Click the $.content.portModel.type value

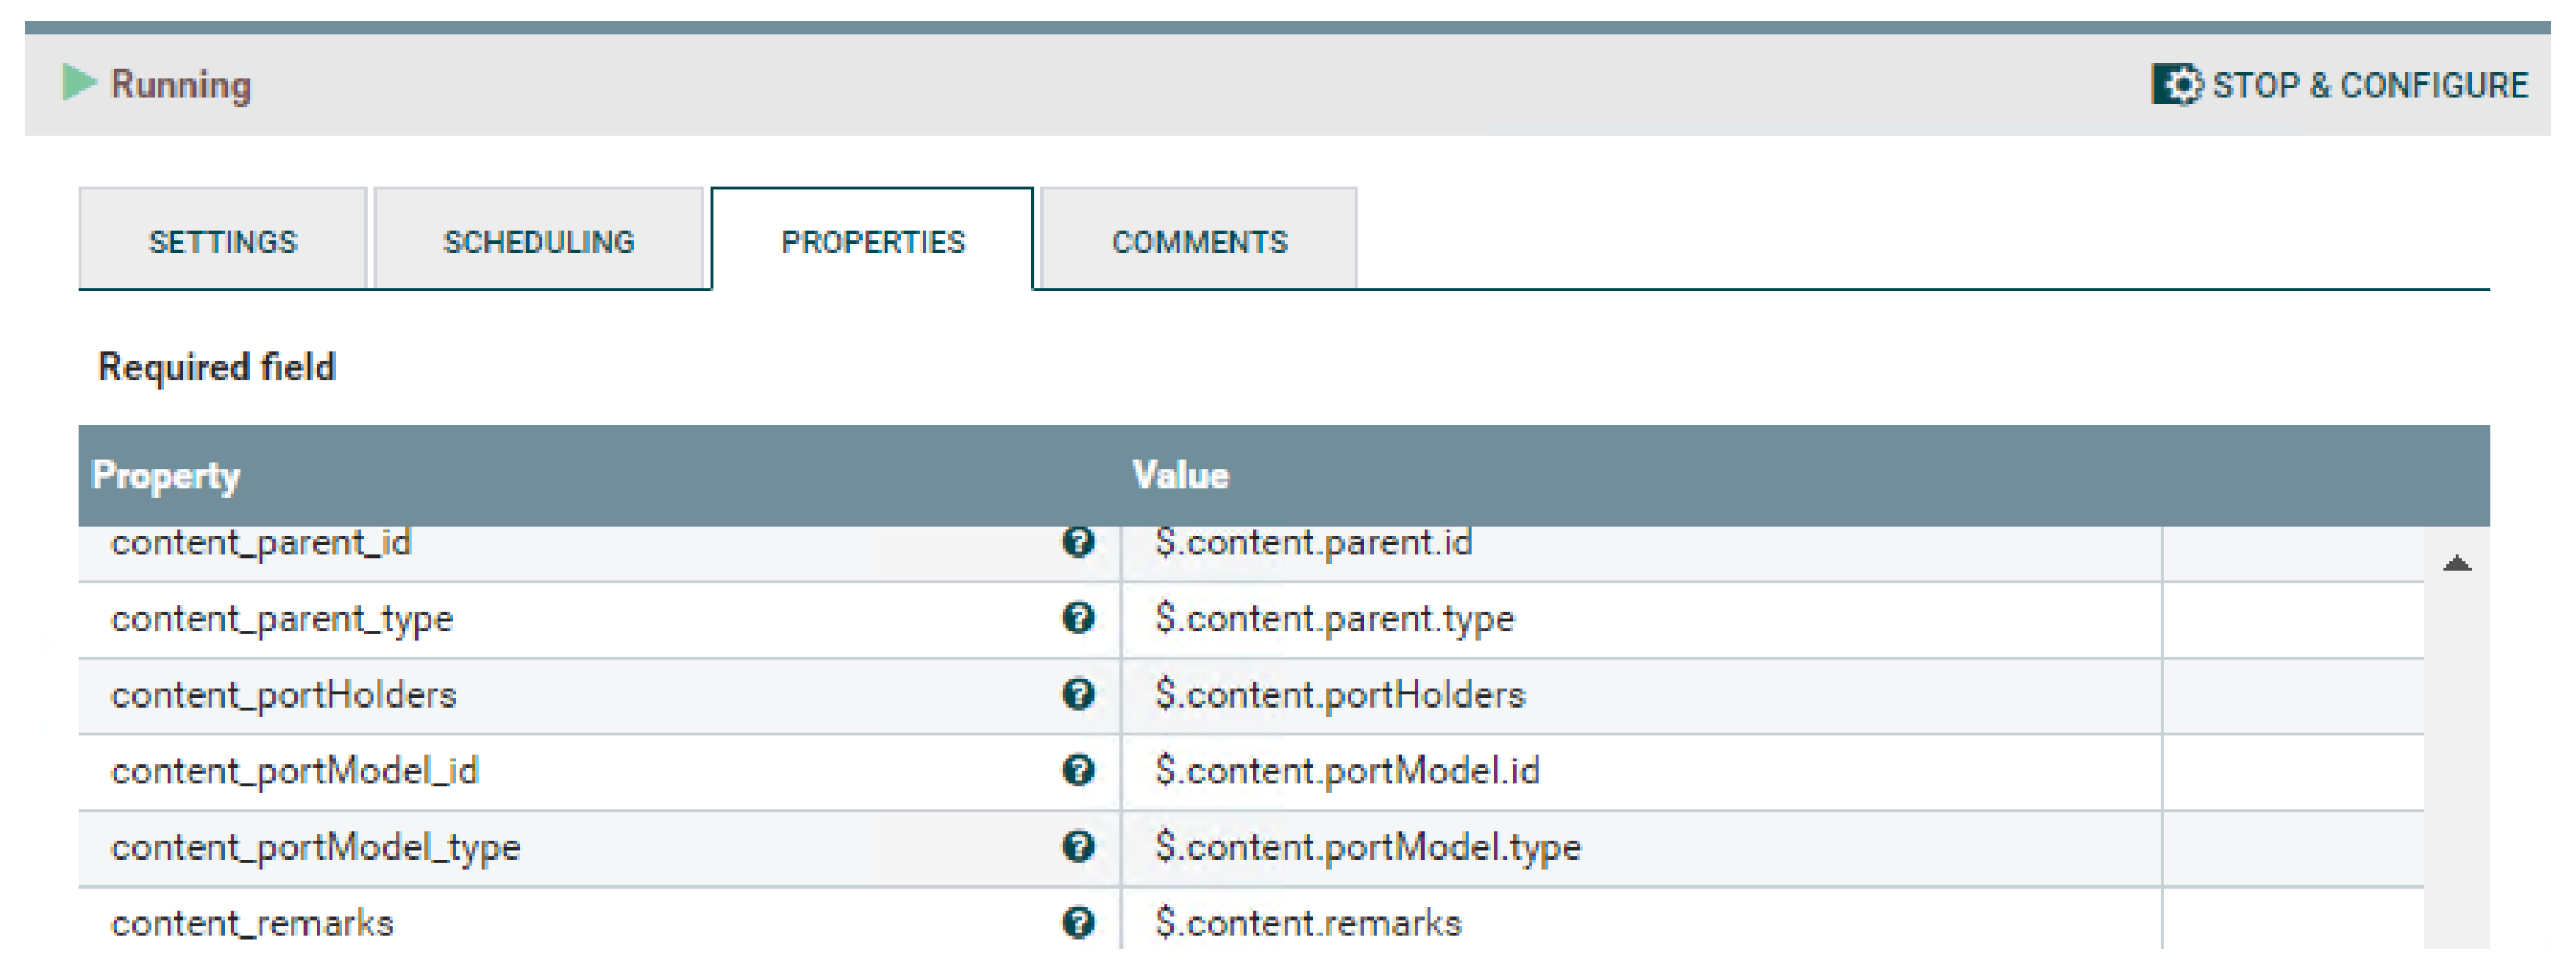1367,847
